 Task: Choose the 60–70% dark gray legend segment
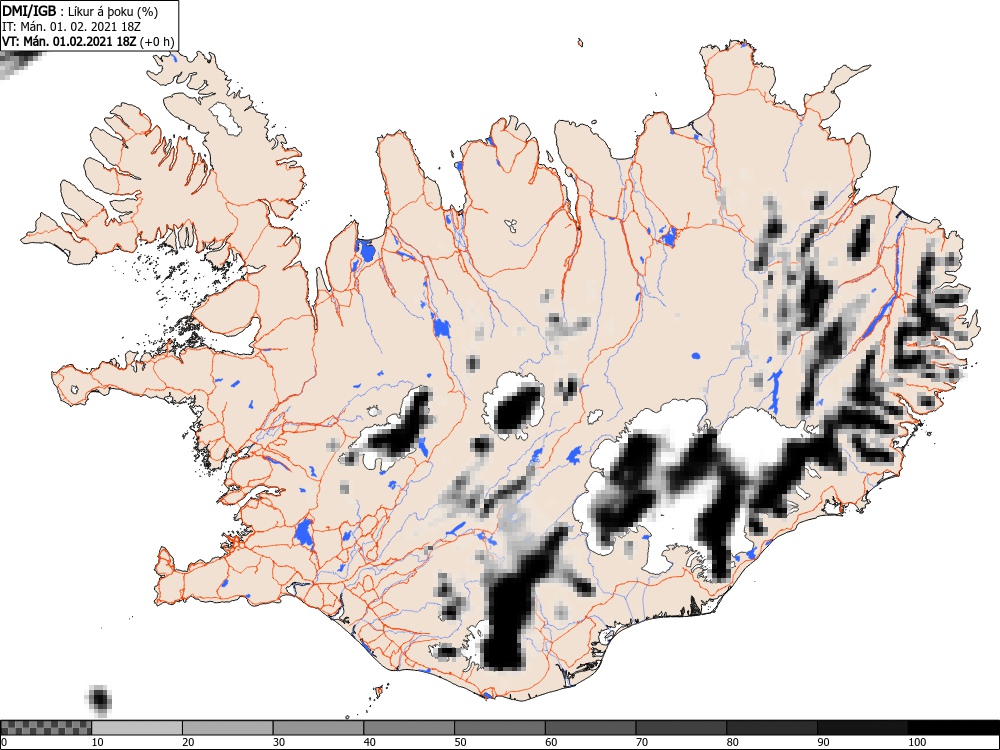pos(590,728)
